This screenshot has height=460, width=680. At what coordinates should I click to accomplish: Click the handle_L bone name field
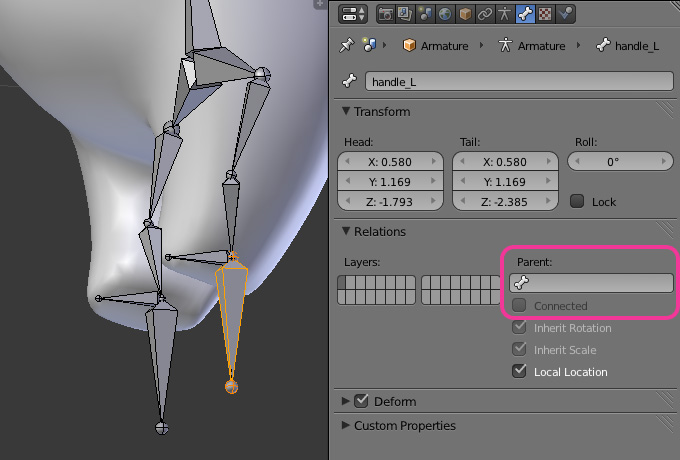point(519,82)
